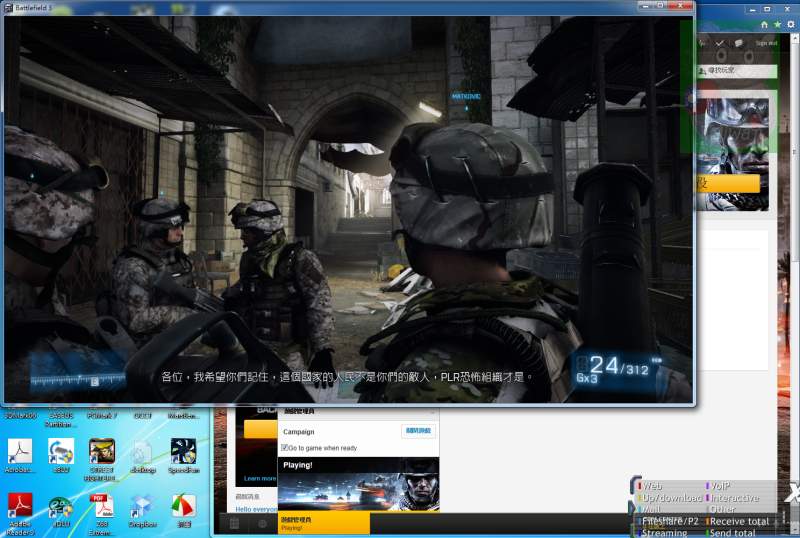Click the Up/download legend entry
Screen dimensions: 800x538
[x=670, y=497]
